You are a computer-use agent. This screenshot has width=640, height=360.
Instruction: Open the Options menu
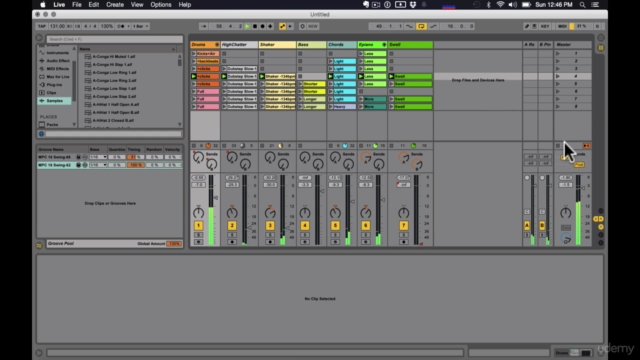pyautogui.click(x=161, y=5)
